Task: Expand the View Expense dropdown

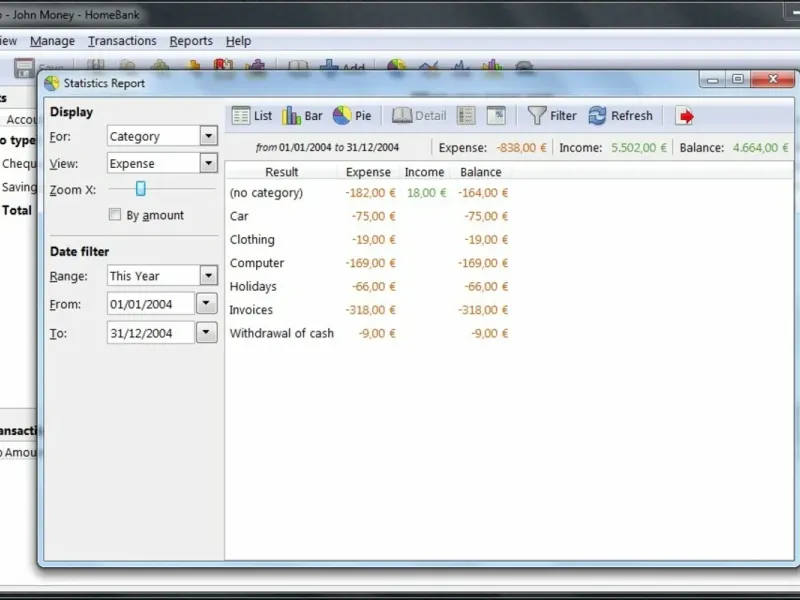Action: [x=208, y=163]
